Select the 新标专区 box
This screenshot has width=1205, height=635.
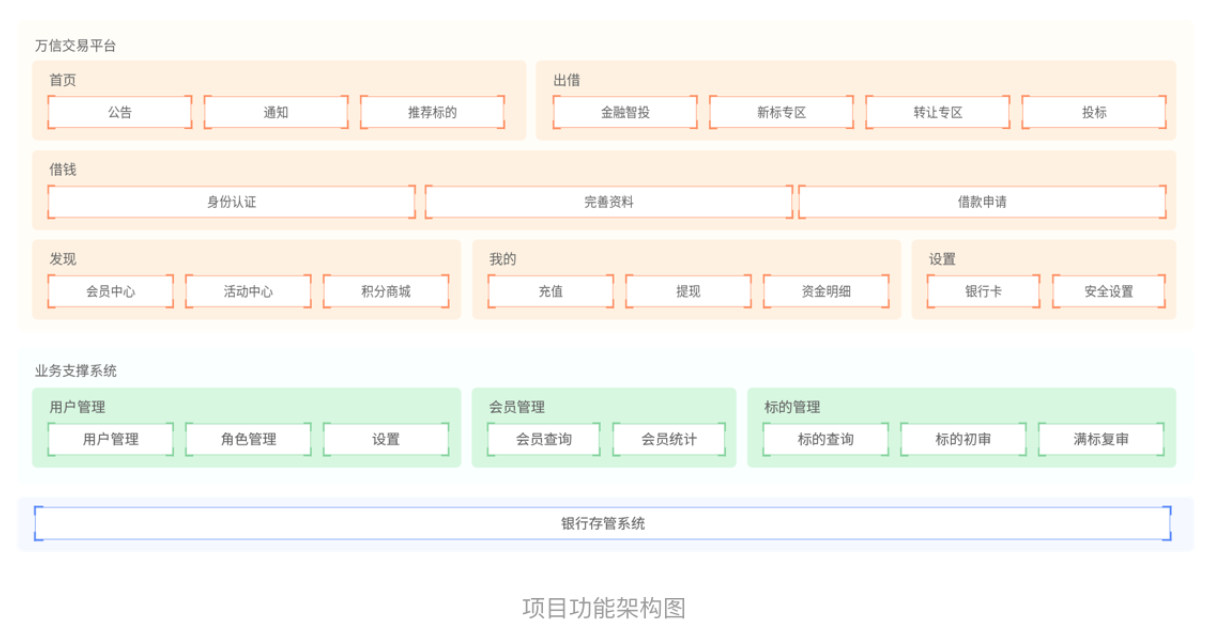pyautogui.click(x=781, y=112)
